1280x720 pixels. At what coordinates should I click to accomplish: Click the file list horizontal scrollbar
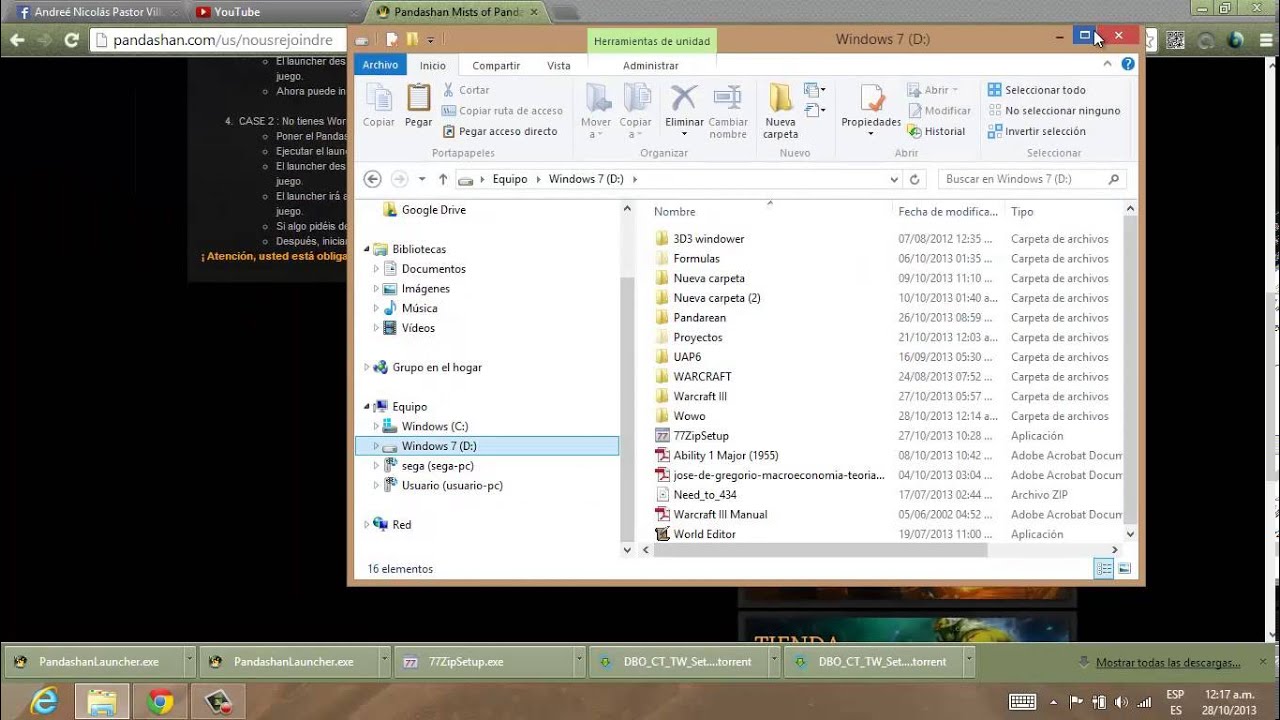[820, 550]
